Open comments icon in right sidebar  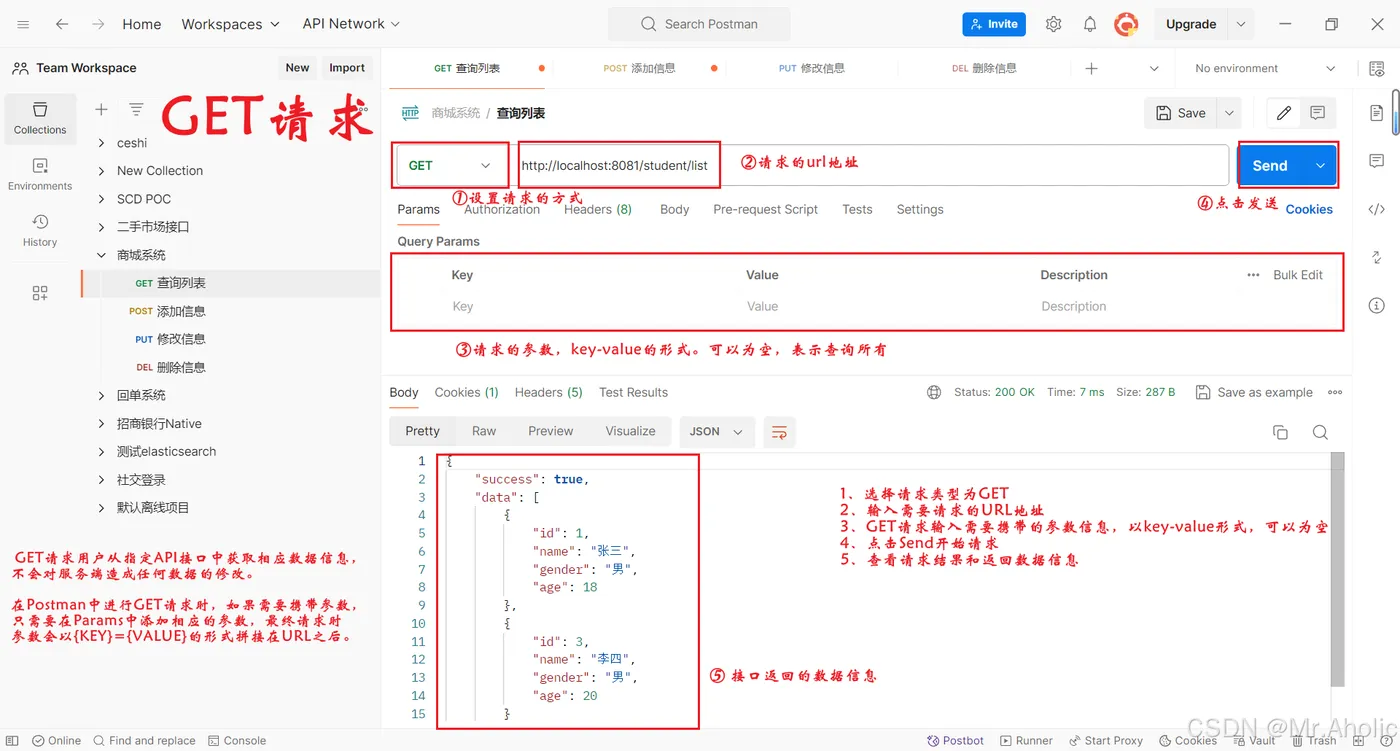pos(1376,161)
